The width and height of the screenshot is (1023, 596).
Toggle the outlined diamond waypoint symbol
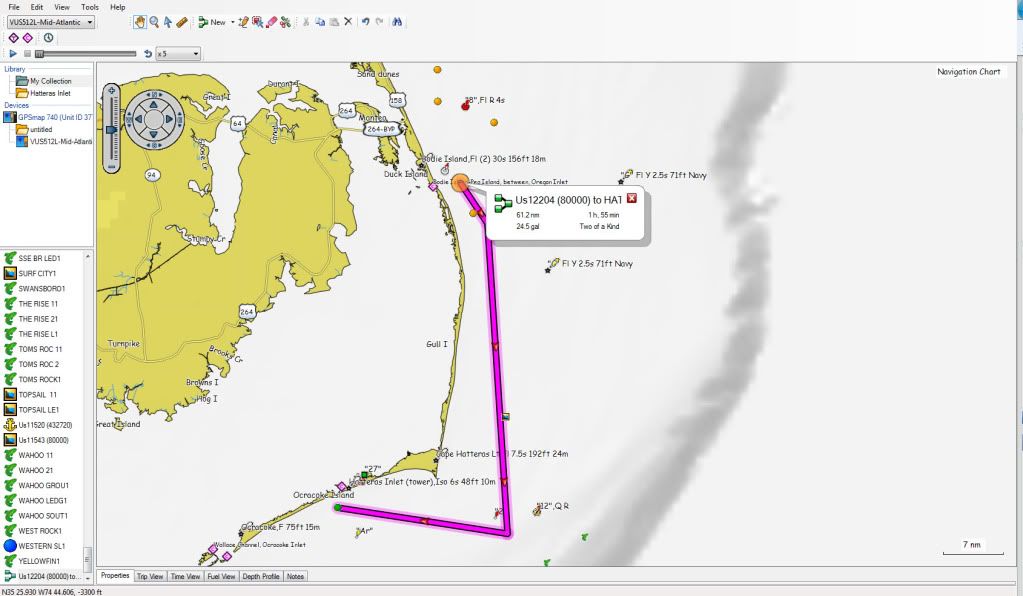coord(13,38)
